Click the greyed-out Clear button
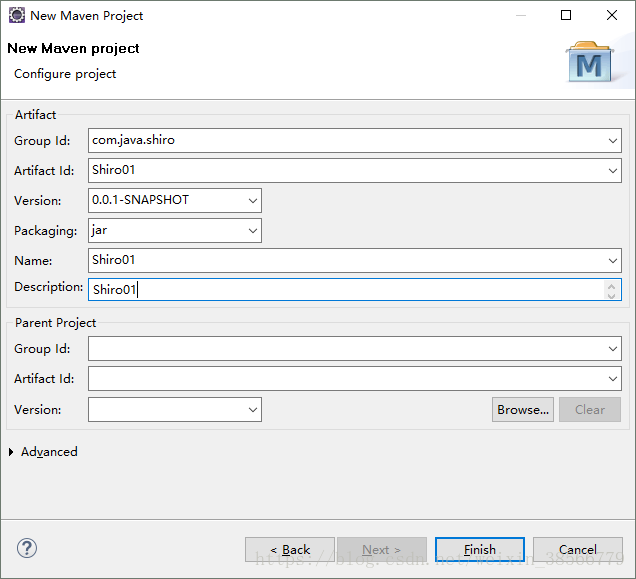Image resolution: width=636 pixels, height=579 pixels. pyautogui.click(x=590, y=409)
